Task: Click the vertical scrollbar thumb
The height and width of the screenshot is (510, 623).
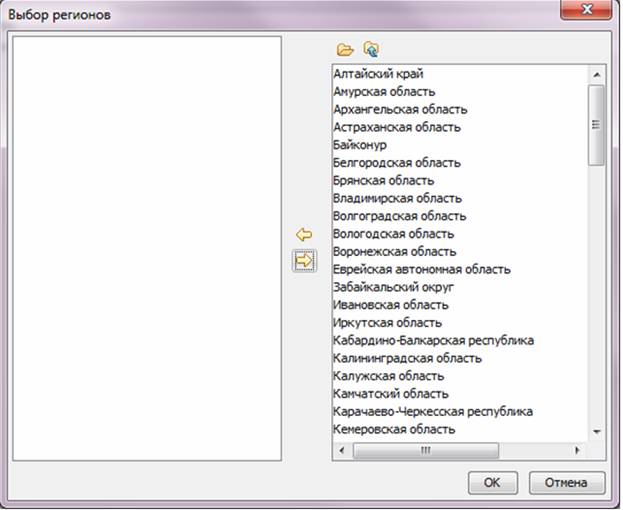Action: [x=596, y=125]
